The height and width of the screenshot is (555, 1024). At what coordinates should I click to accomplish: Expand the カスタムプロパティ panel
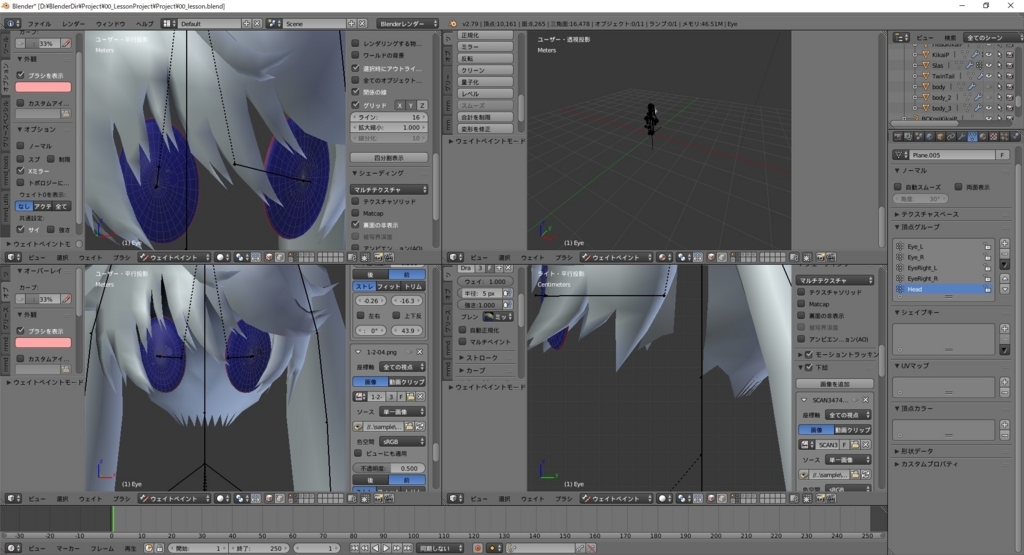tap(929, 464)
